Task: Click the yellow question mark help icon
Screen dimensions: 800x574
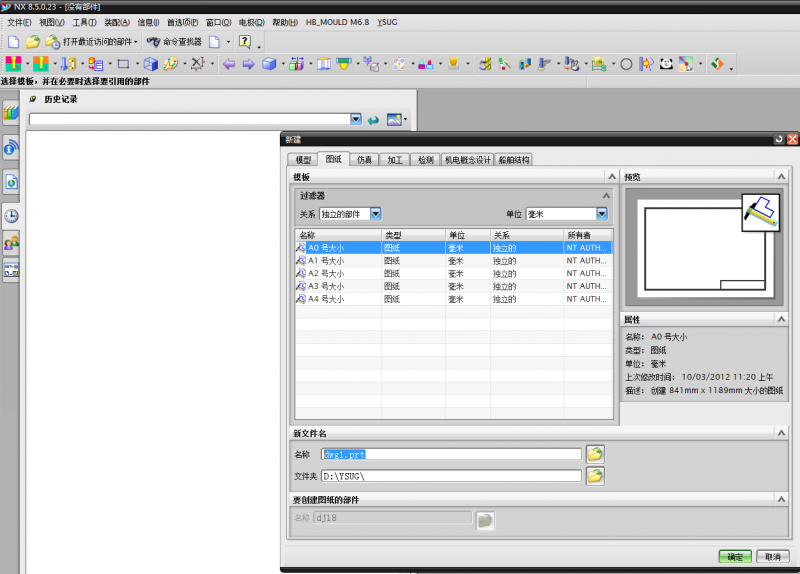Action: [x=245, y=41]
